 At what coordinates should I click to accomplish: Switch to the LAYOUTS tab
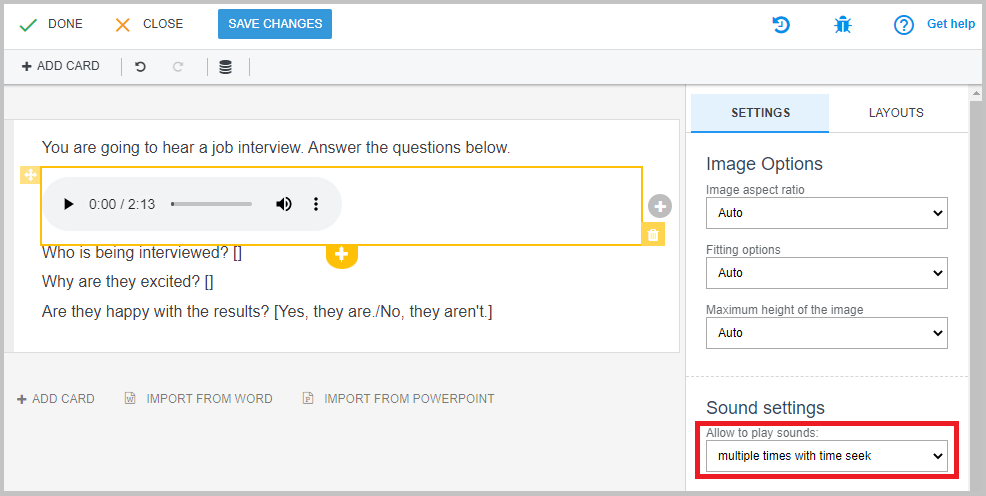896,113
